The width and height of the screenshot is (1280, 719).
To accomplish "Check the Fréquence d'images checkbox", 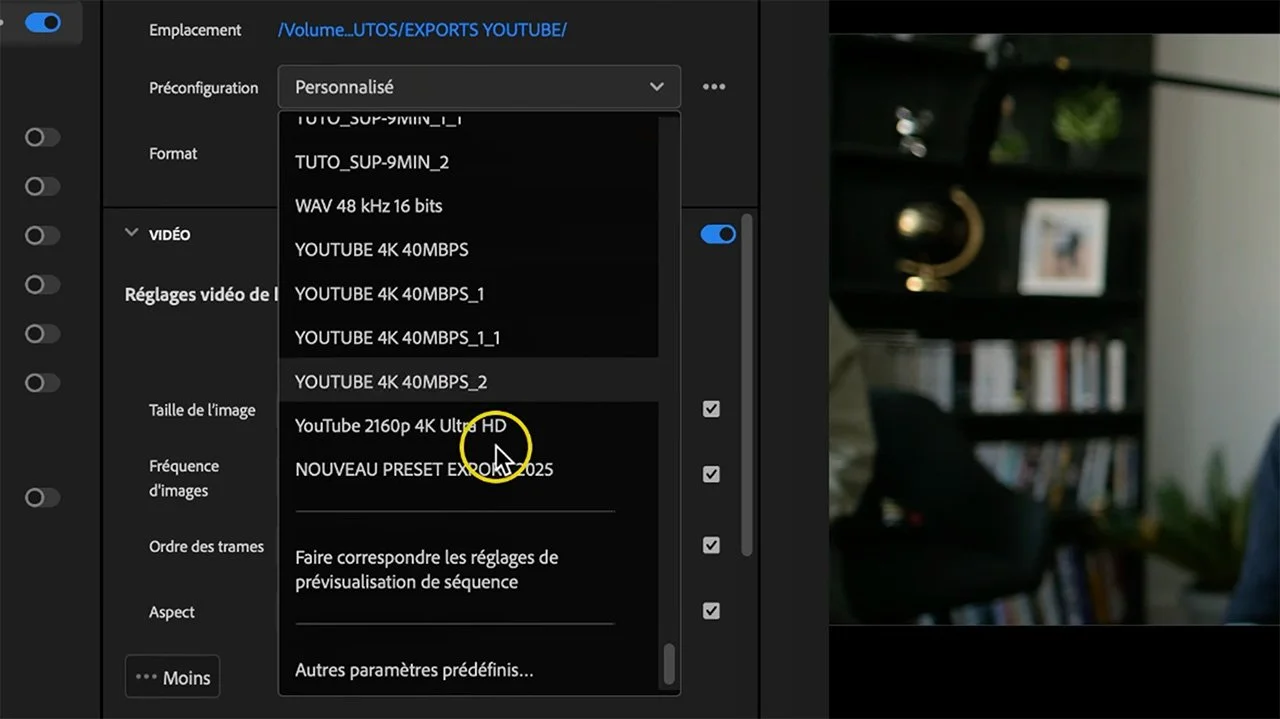I will tap(711, 474).
